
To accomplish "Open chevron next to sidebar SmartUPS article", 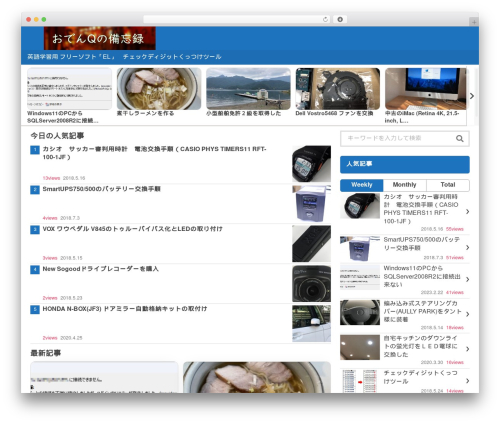I will pyautogui.click(x=468, y=247).
